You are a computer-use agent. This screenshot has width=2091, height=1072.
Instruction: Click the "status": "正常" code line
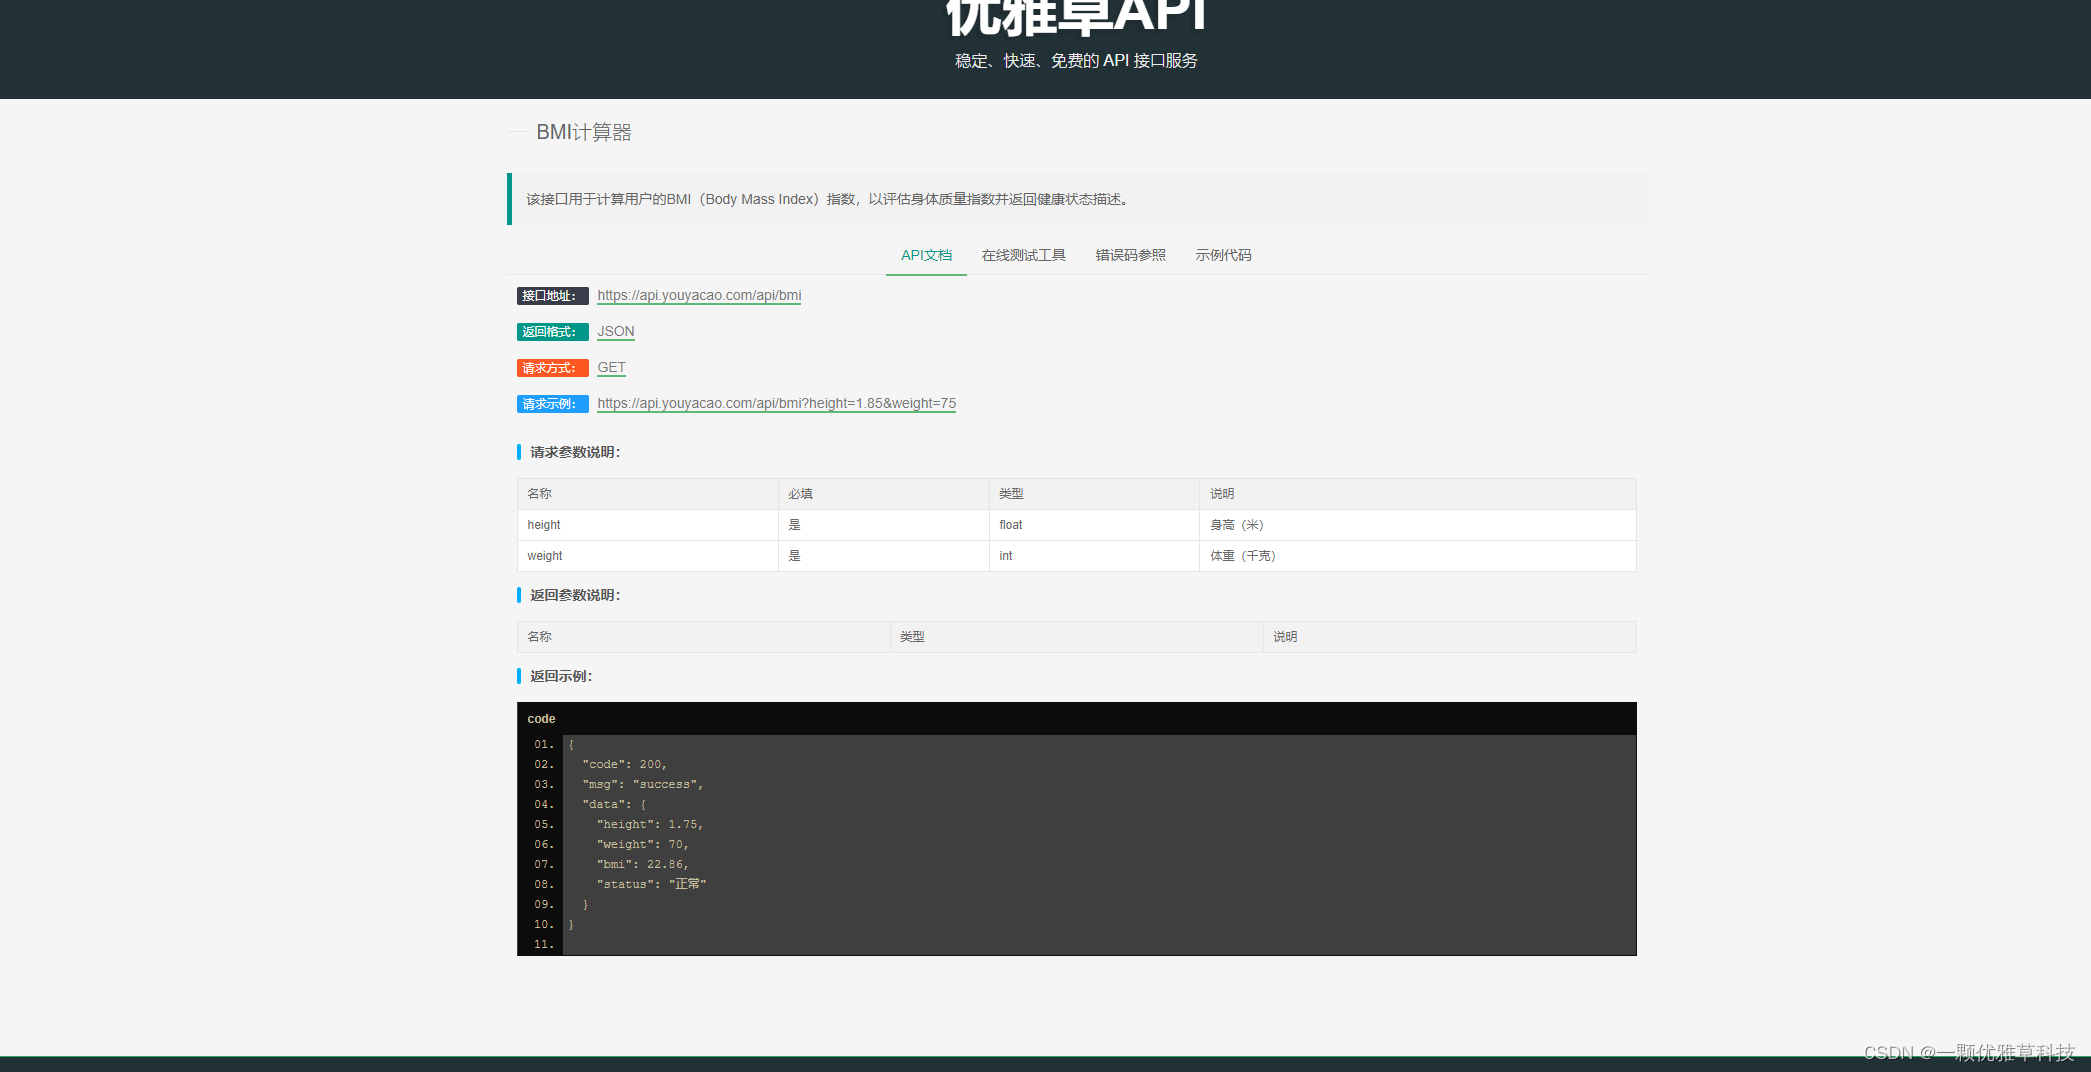tap(652, 884)
